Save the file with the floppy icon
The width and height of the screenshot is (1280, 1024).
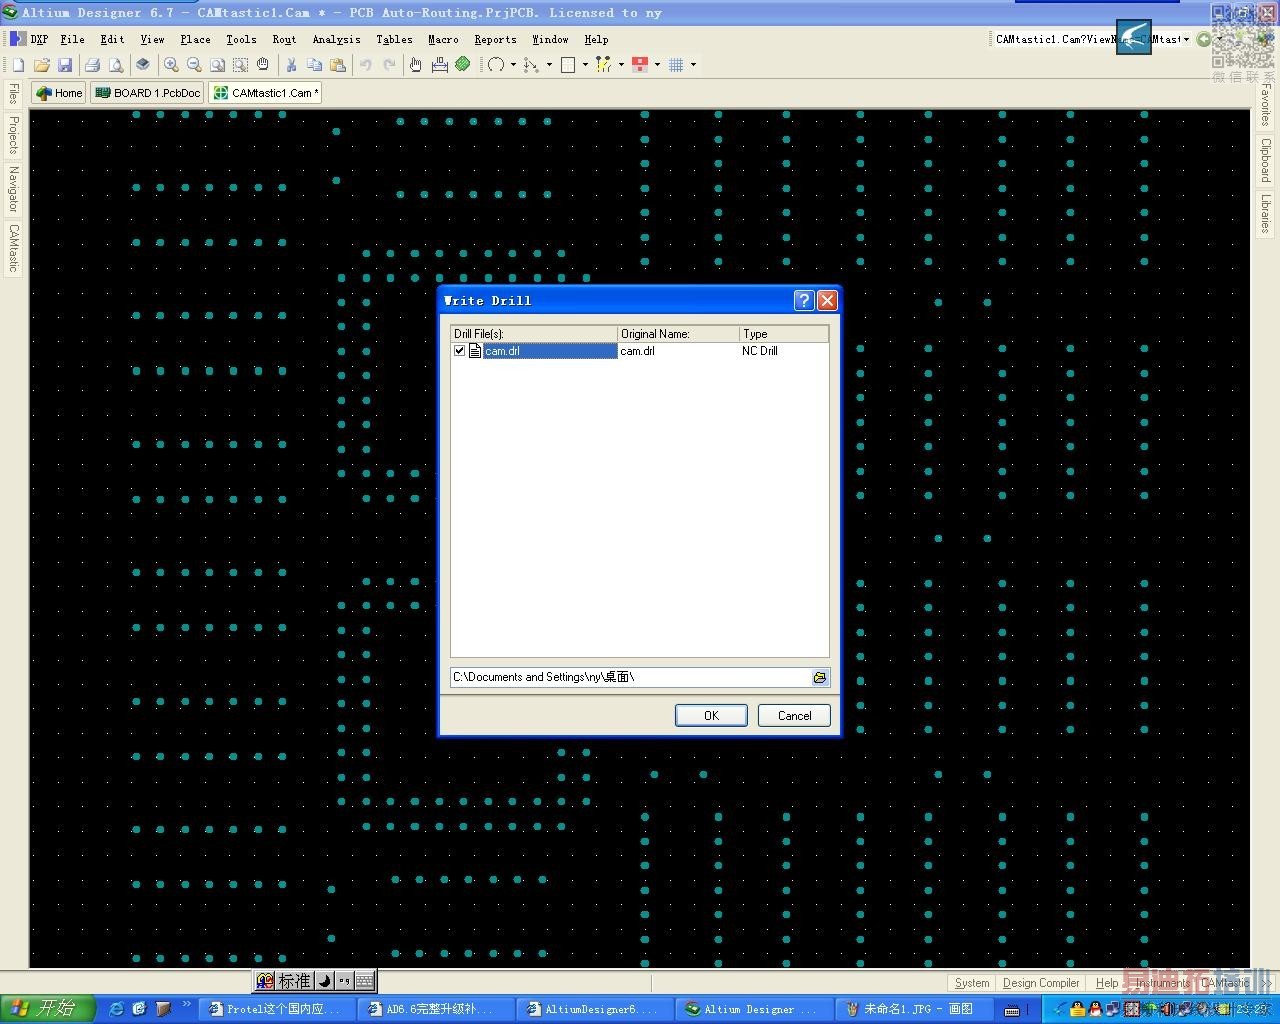coord(65,65)
